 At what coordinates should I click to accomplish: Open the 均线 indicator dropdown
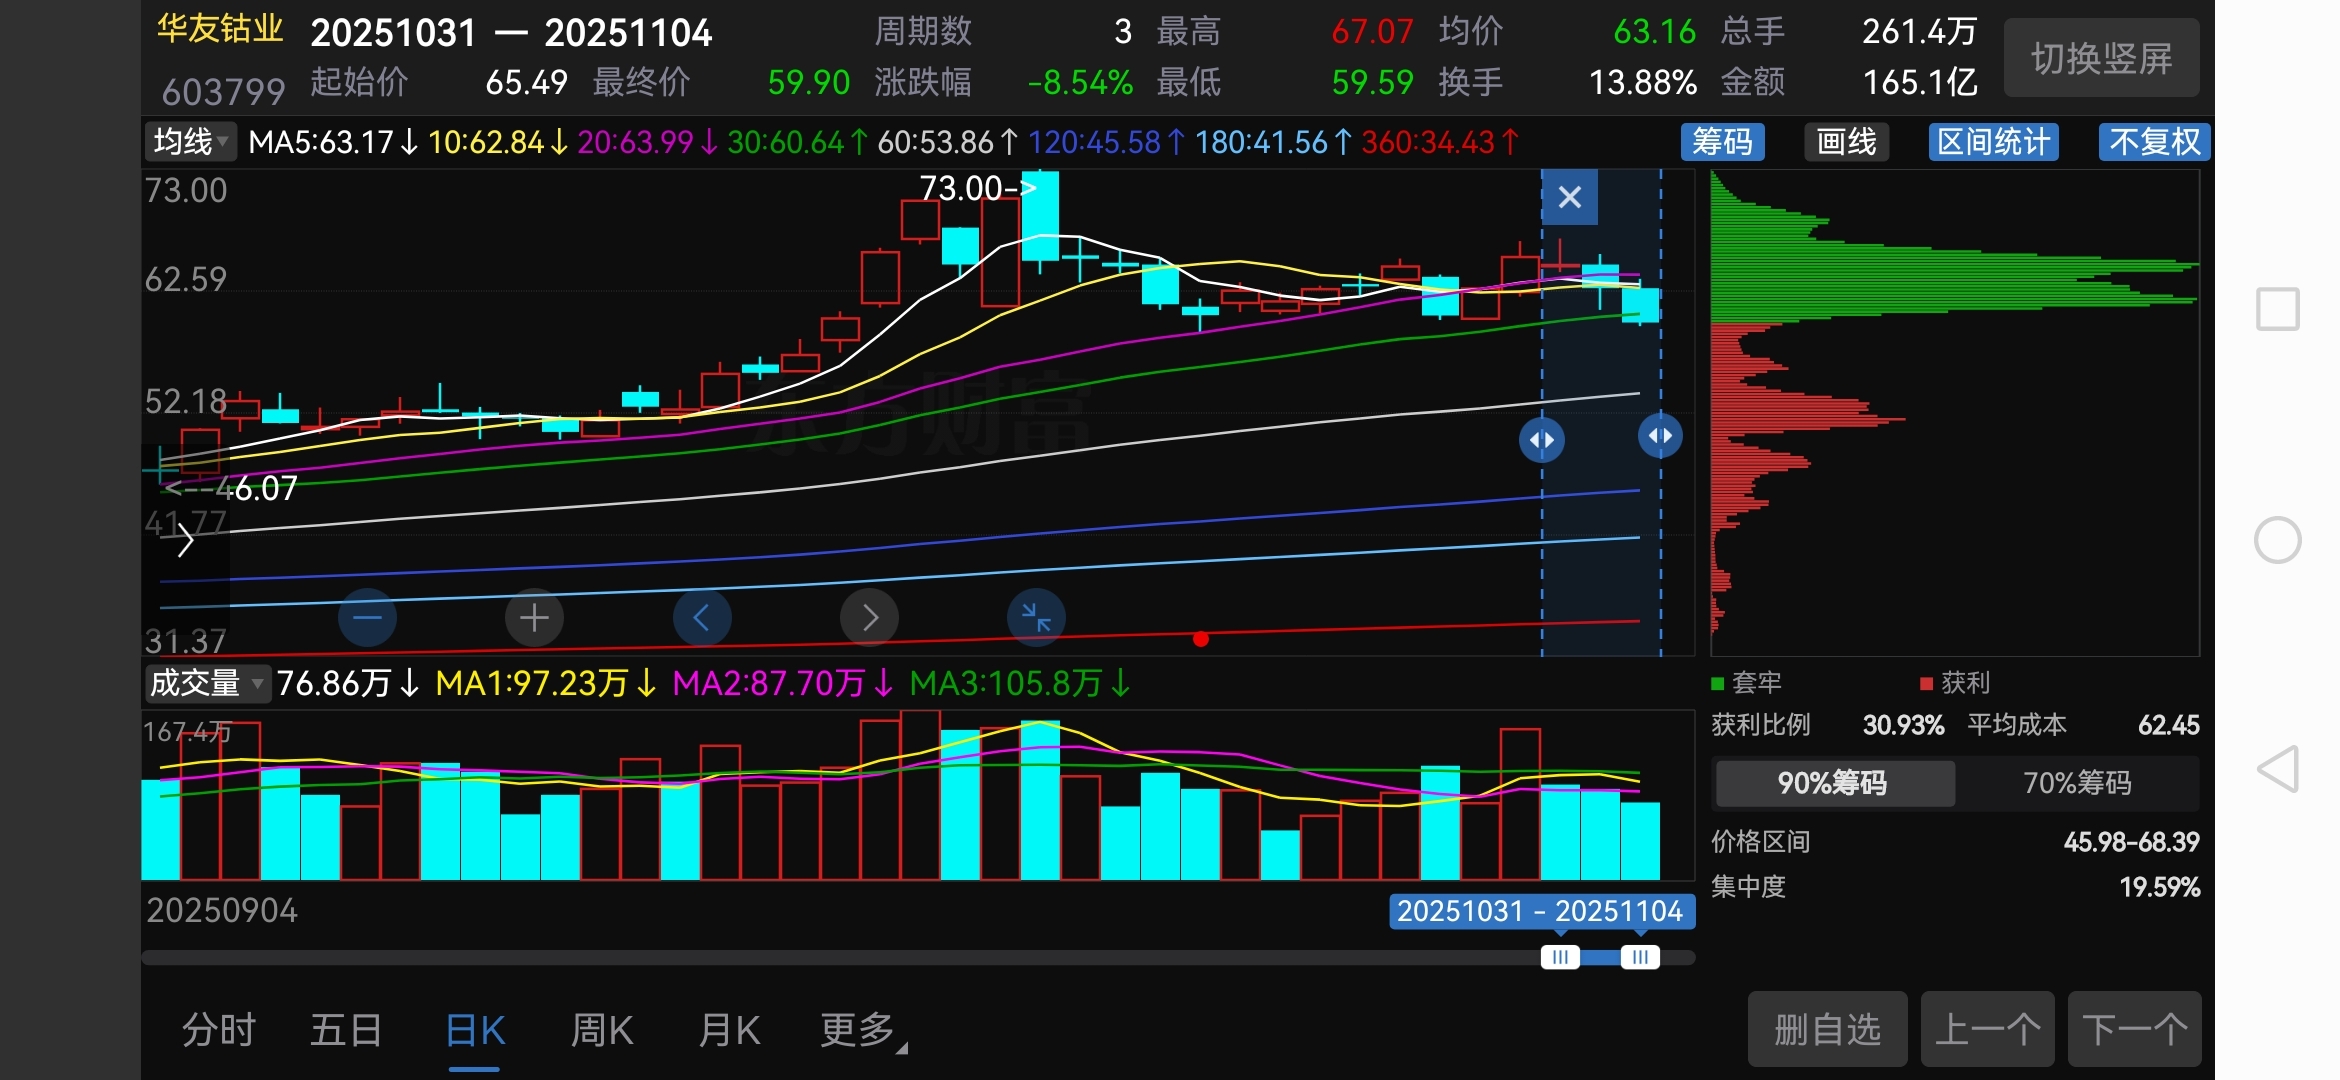pos(190,142)
